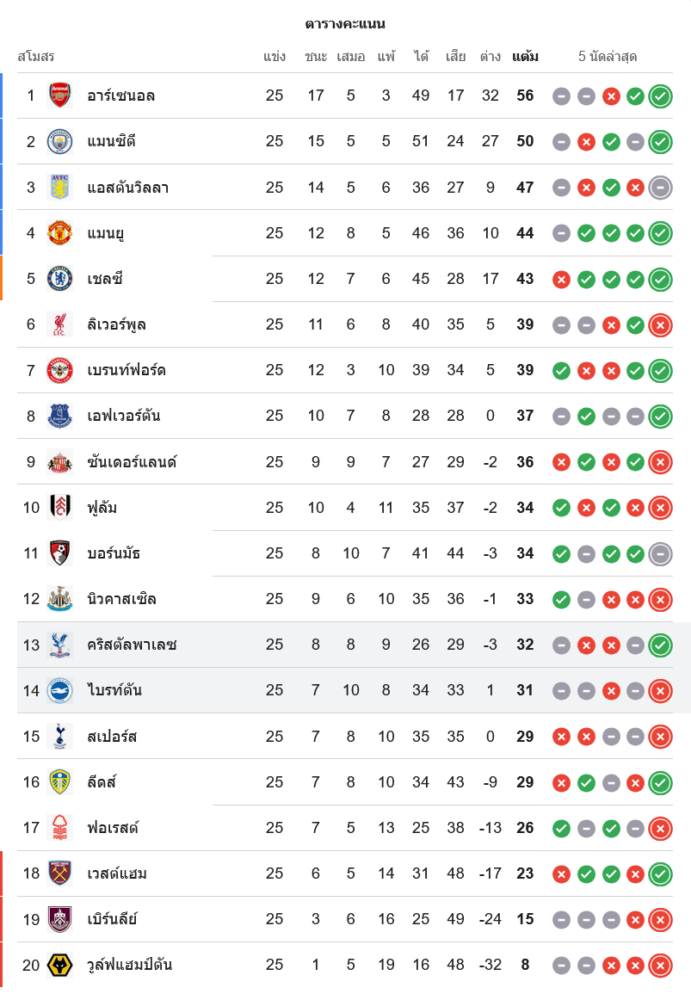The image size is (691, 1000).
Task: Open the แอสตันวิลลา team link
Action: (x=128, y=187)
